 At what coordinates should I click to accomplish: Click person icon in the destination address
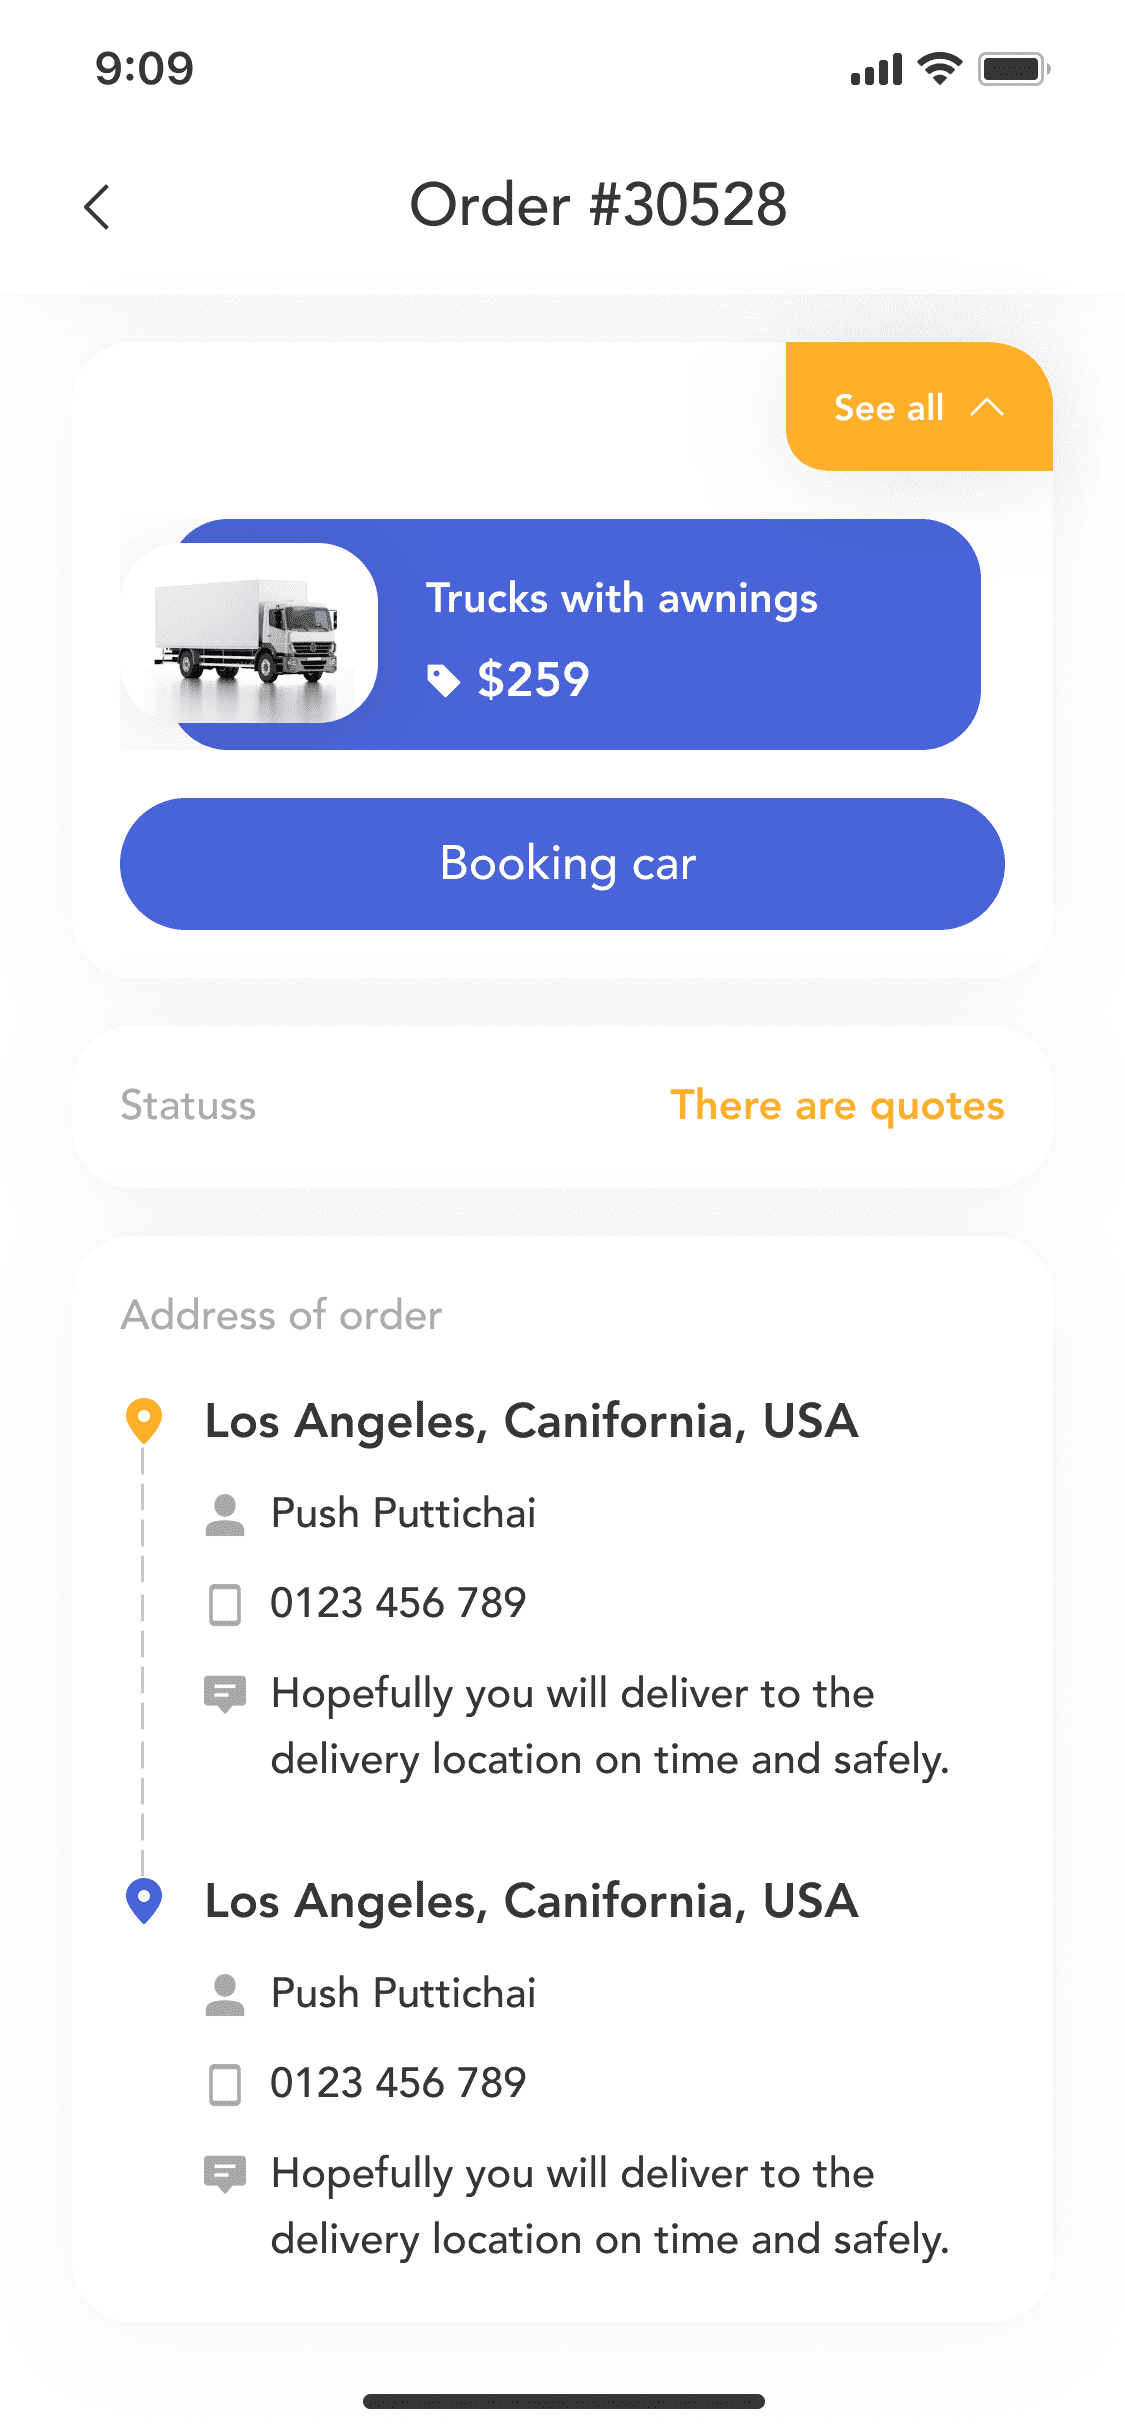[x=225, y=1994]
